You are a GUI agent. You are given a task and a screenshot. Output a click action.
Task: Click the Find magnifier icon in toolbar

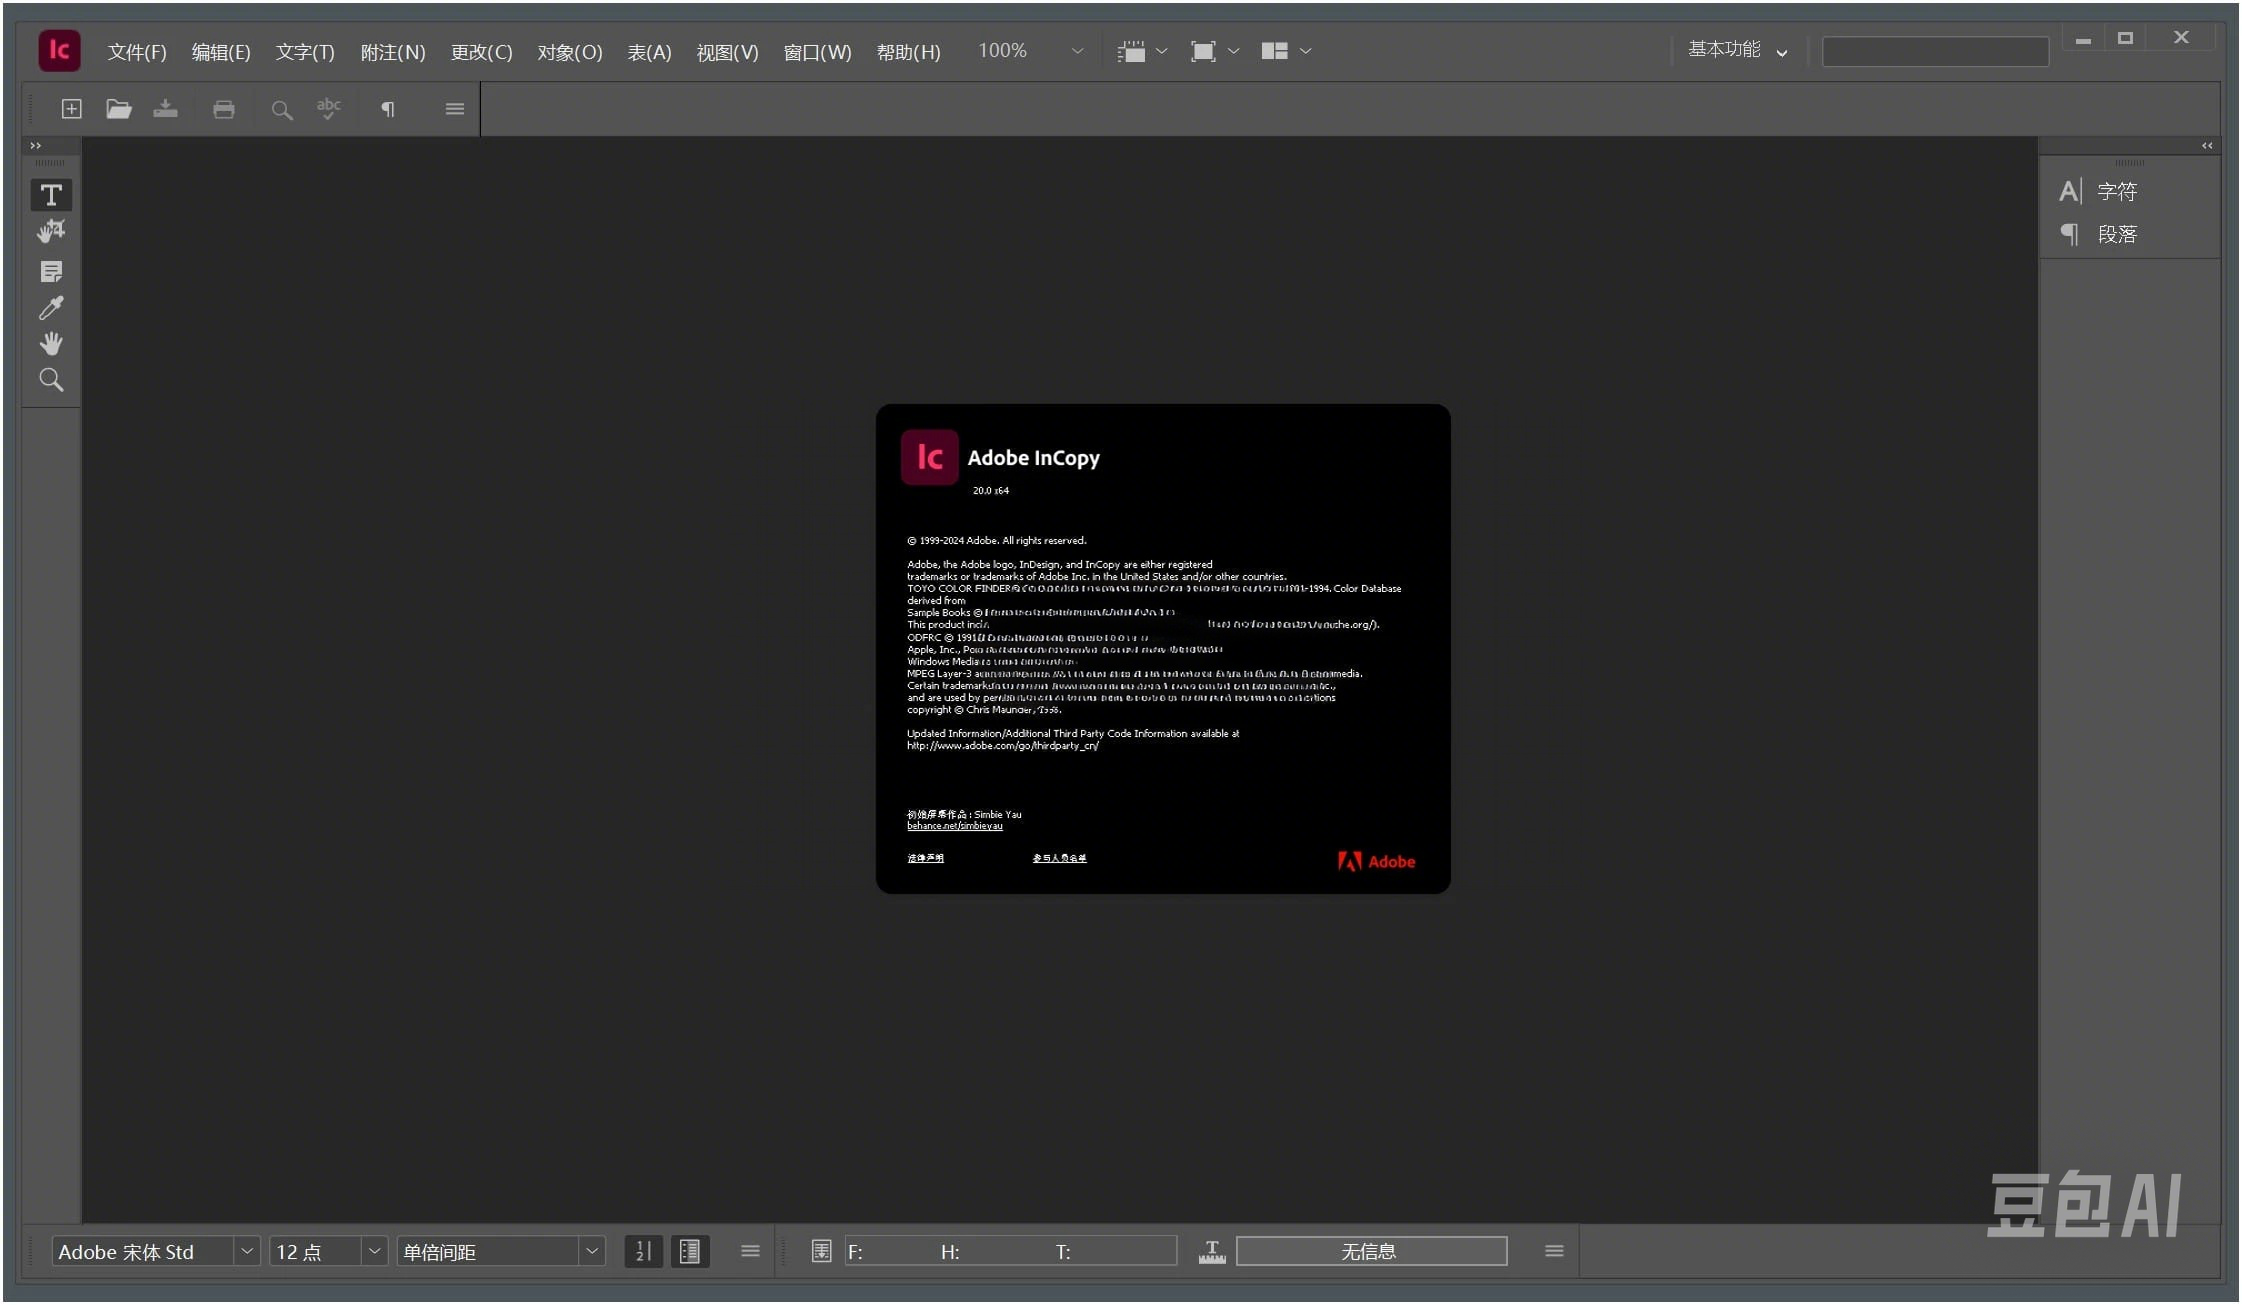tap(282, 110)
